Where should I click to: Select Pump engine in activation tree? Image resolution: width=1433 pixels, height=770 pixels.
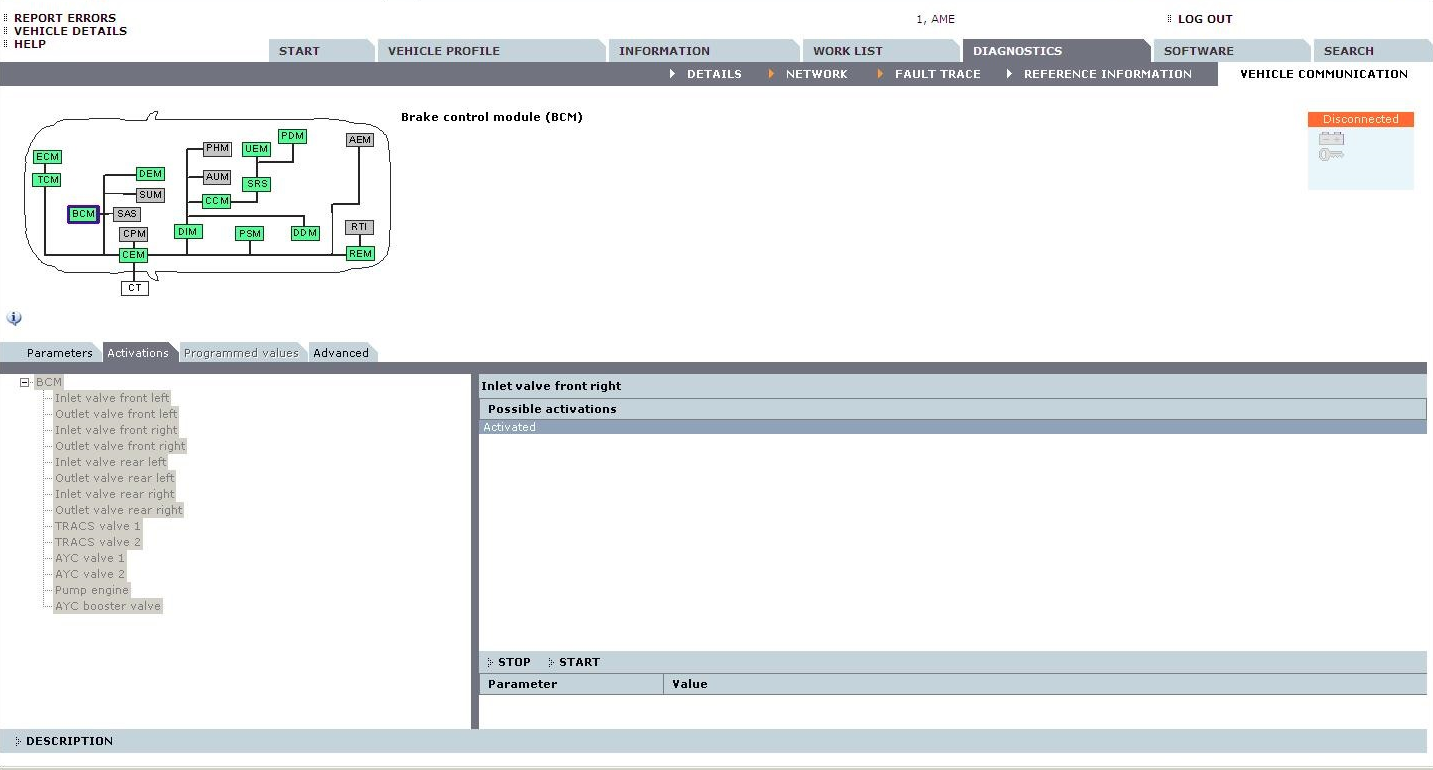tap(92, 590)
